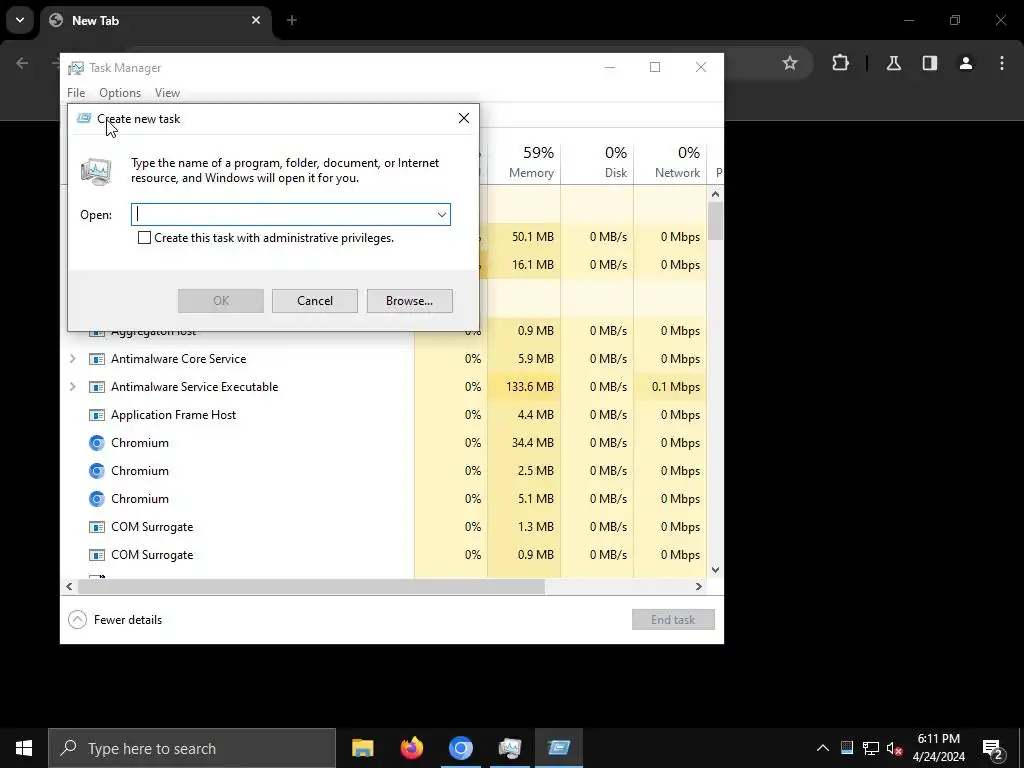1024x768 pixels.
Task: Click the COM Surrogate icon with 0.9 MB
Action: 97,555
